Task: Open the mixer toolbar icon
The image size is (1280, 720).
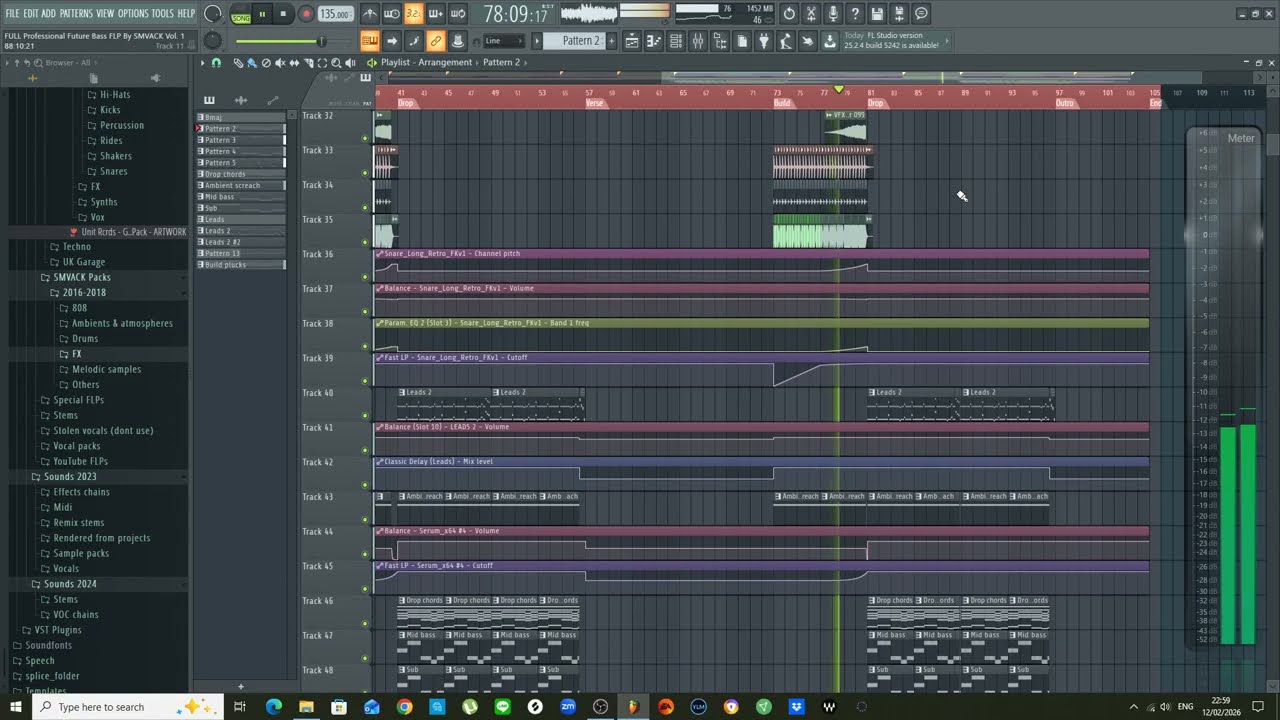Action: click(x=698, y=41)
